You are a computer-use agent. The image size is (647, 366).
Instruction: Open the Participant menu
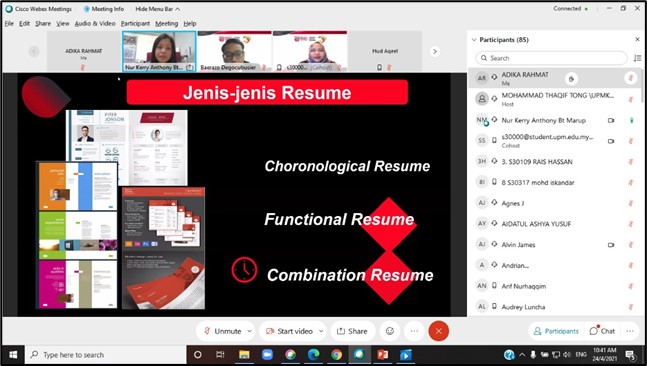click(135, 24)
